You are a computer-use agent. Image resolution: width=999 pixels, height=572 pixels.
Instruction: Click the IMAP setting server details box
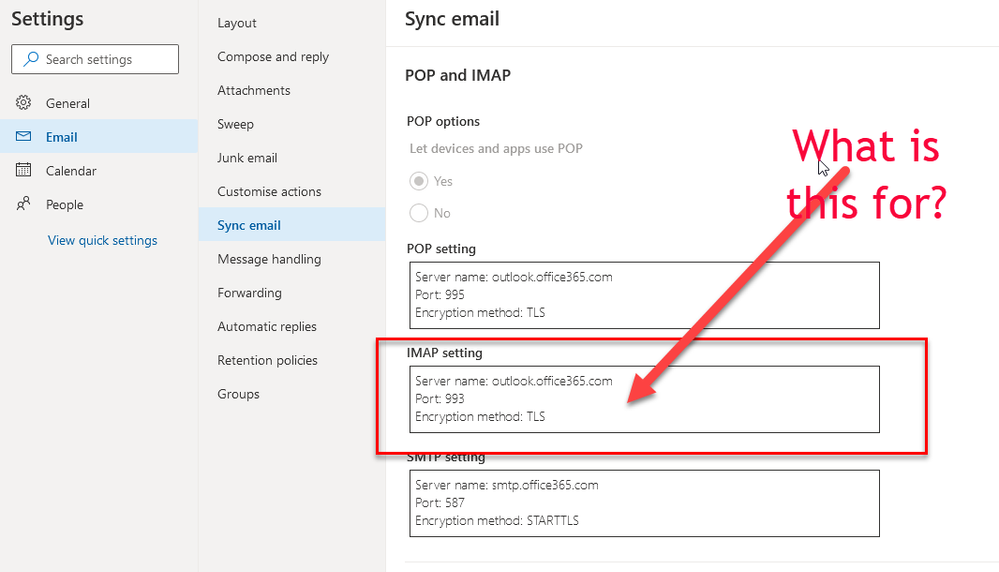[x=644, y=399]
